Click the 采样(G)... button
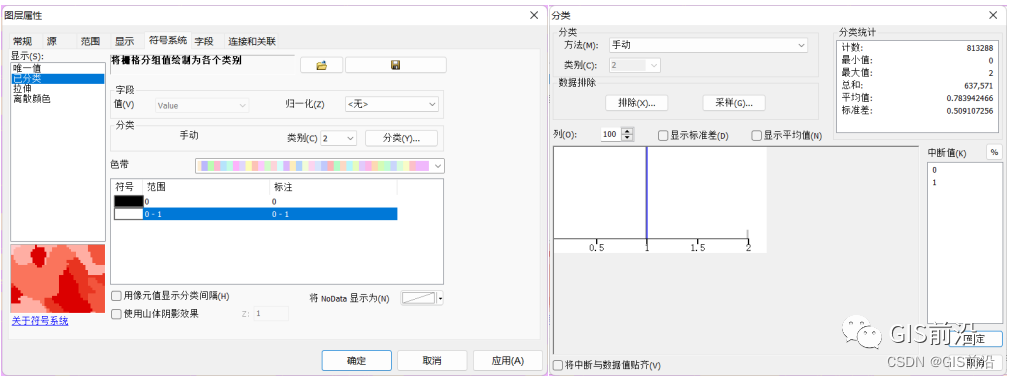 (x=734, y=103)
